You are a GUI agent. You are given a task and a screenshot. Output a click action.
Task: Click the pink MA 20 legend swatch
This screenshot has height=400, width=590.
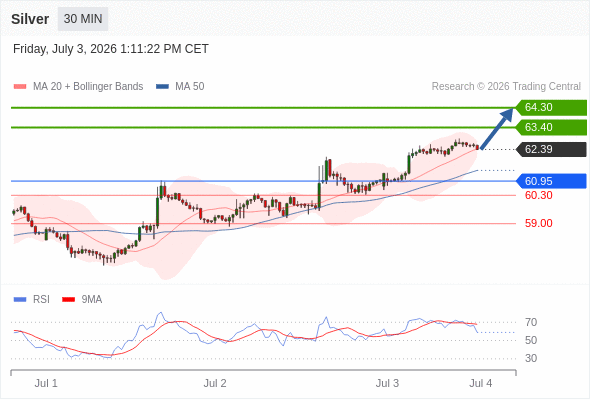pos(20,87)
